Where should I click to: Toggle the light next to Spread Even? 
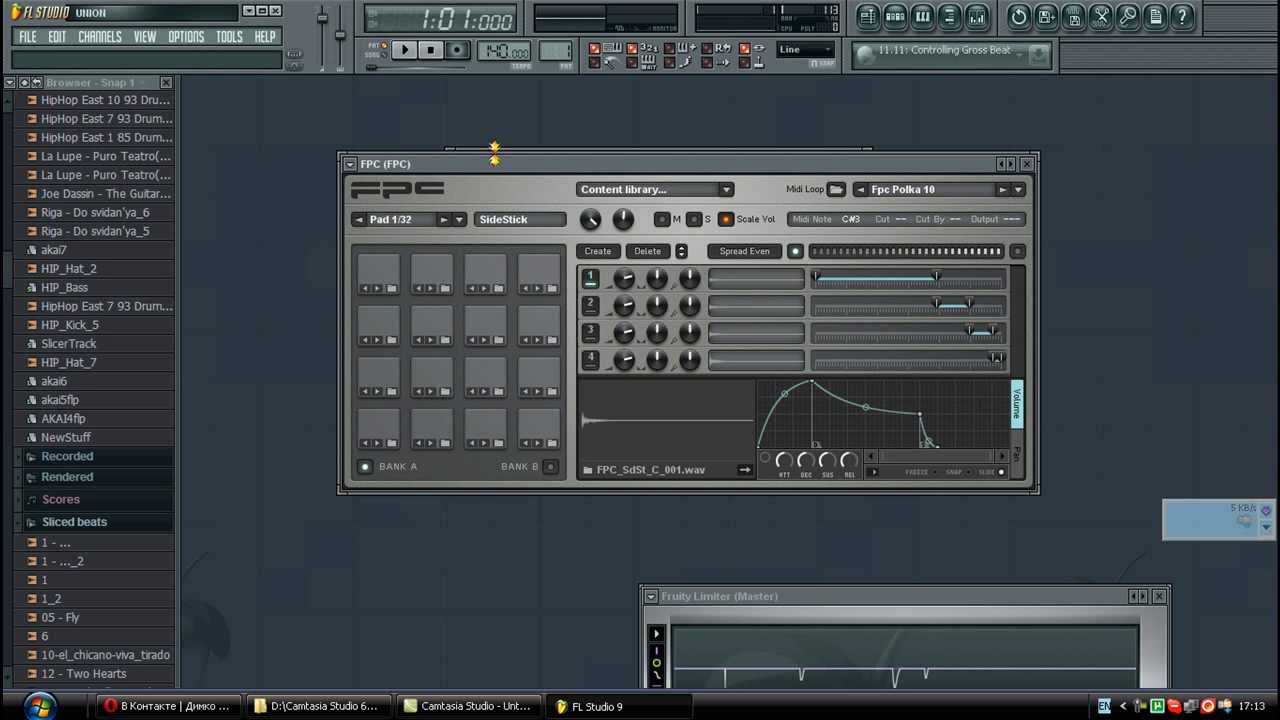[795, 252]
